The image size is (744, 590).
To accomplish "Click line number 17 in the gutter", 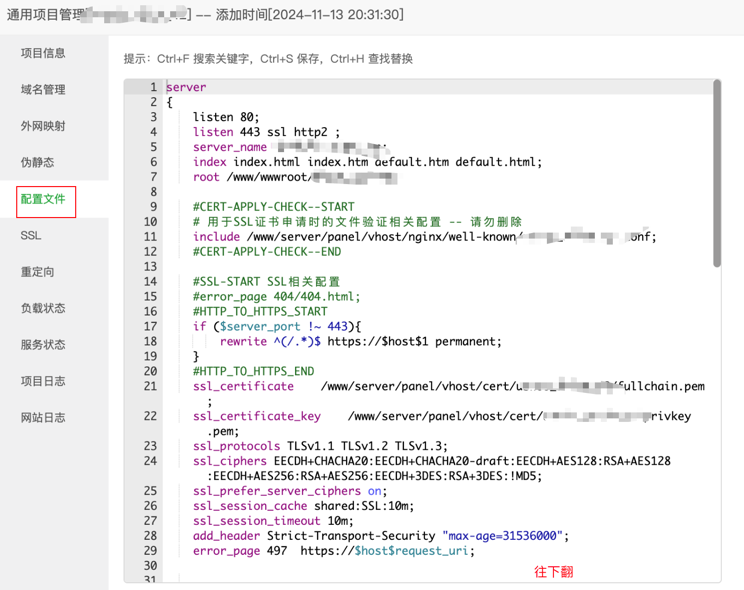I will (150, 326).
